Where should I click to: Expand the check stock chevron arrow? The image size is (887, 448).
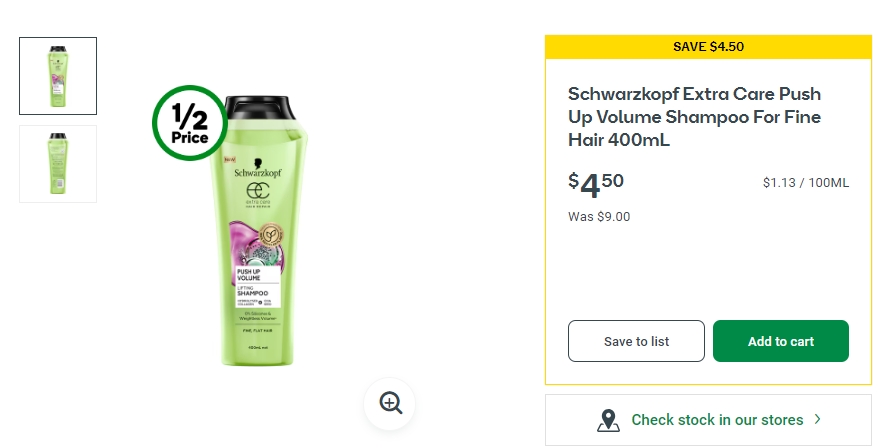(817, 419)
